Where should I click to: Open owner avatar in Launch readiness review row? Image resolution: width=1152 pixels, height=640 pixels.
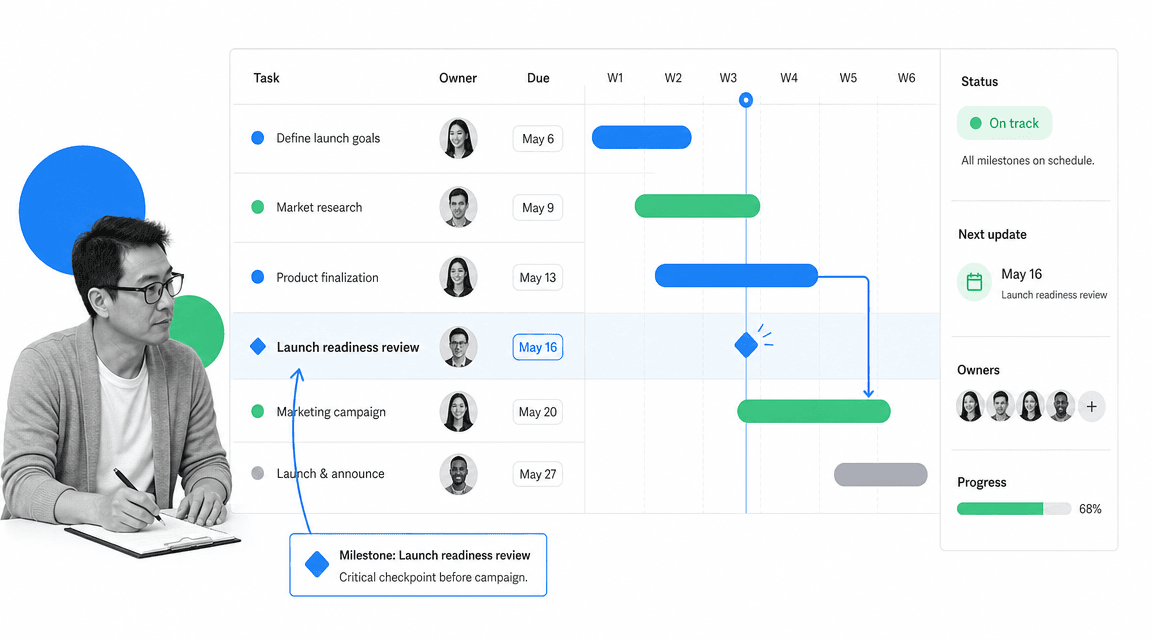[458, 347]
